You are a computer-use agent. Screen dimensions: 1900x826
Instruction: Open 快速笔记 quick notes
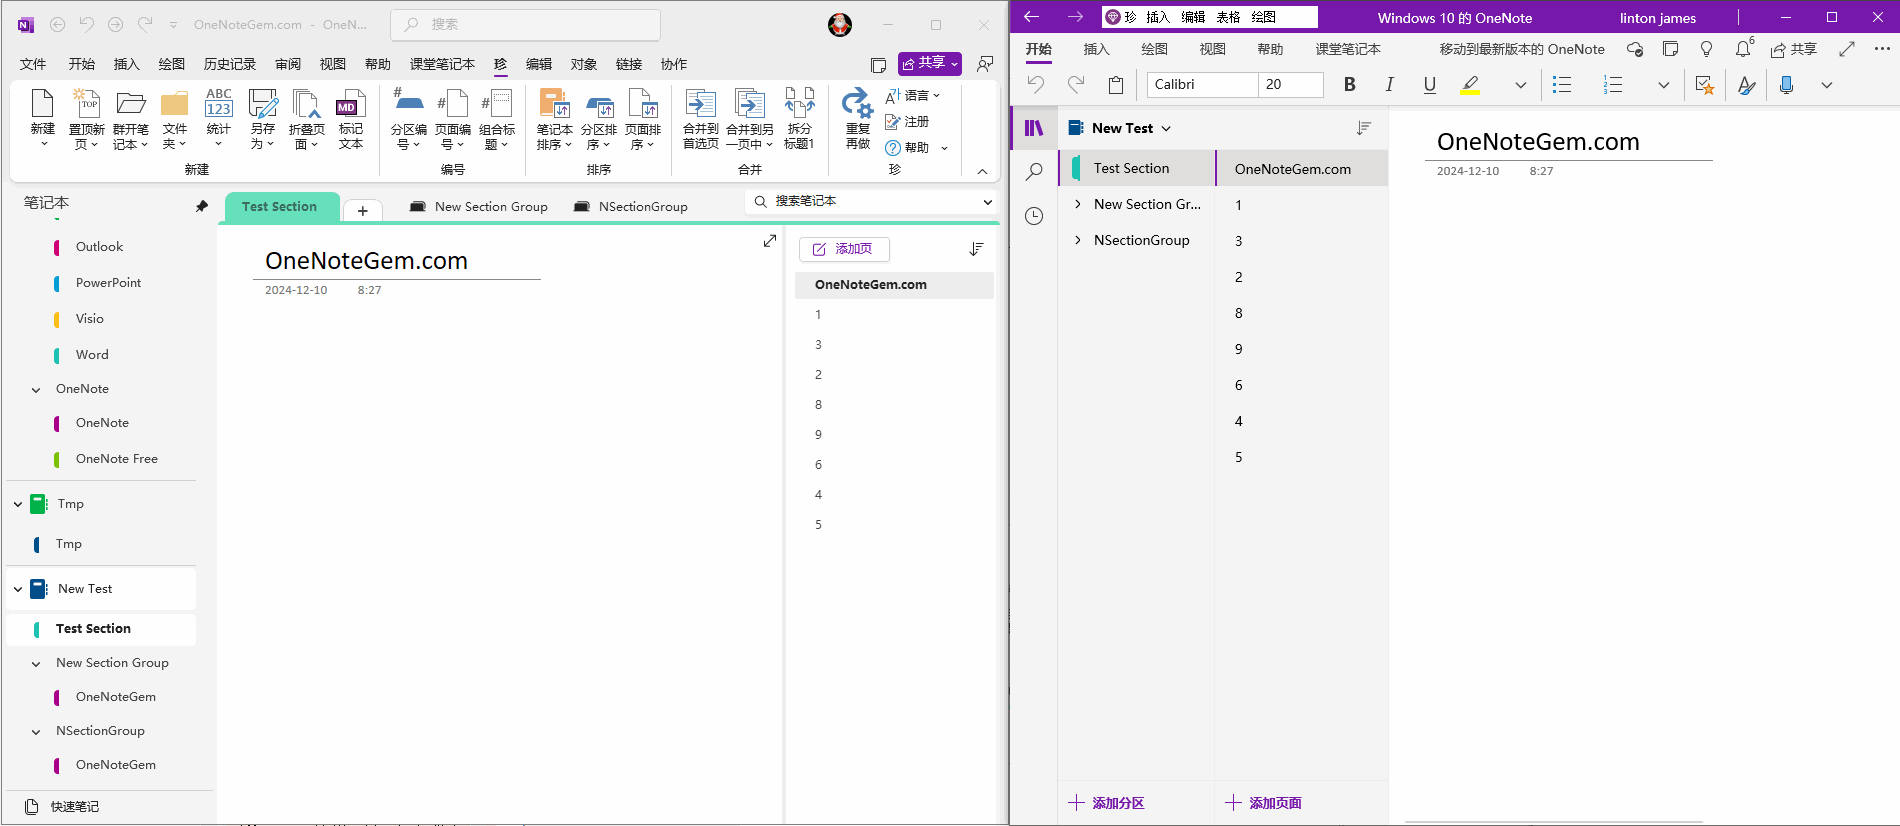pyautogui.click(x=62, y=807)
